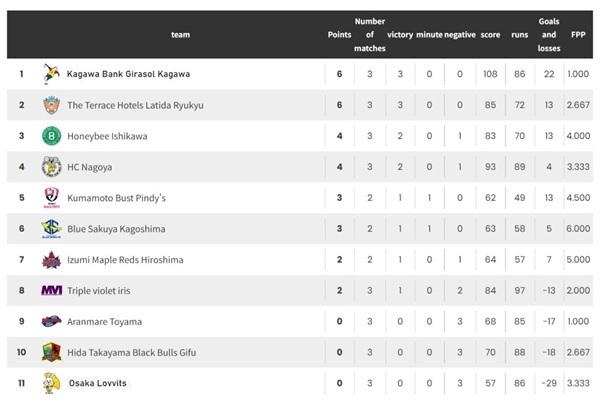
Task: Click the Izumi Maple Reds Hiroshima logo
Action: pos(51,259)
